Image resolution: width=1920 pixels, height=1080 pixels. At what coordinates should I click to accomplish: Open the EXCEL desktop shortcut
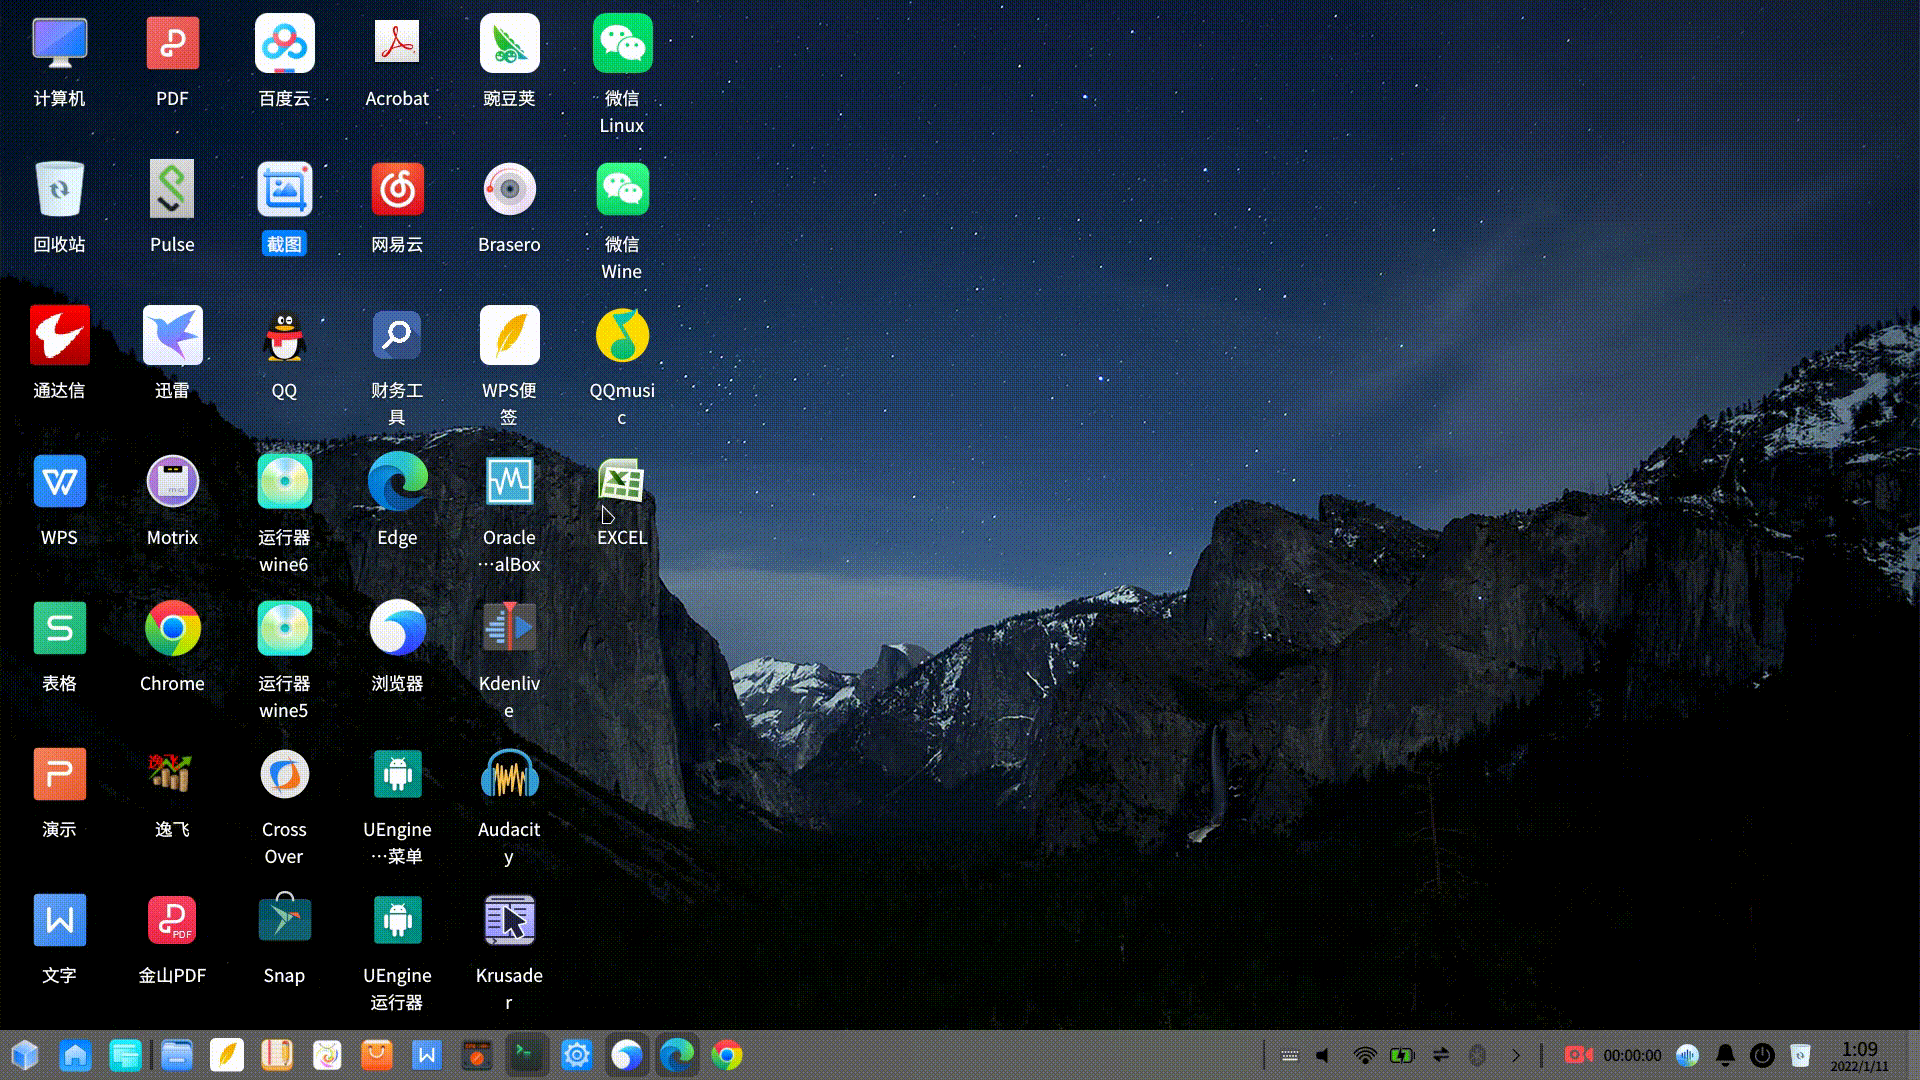pyautogui.click(x=621, y=481)
